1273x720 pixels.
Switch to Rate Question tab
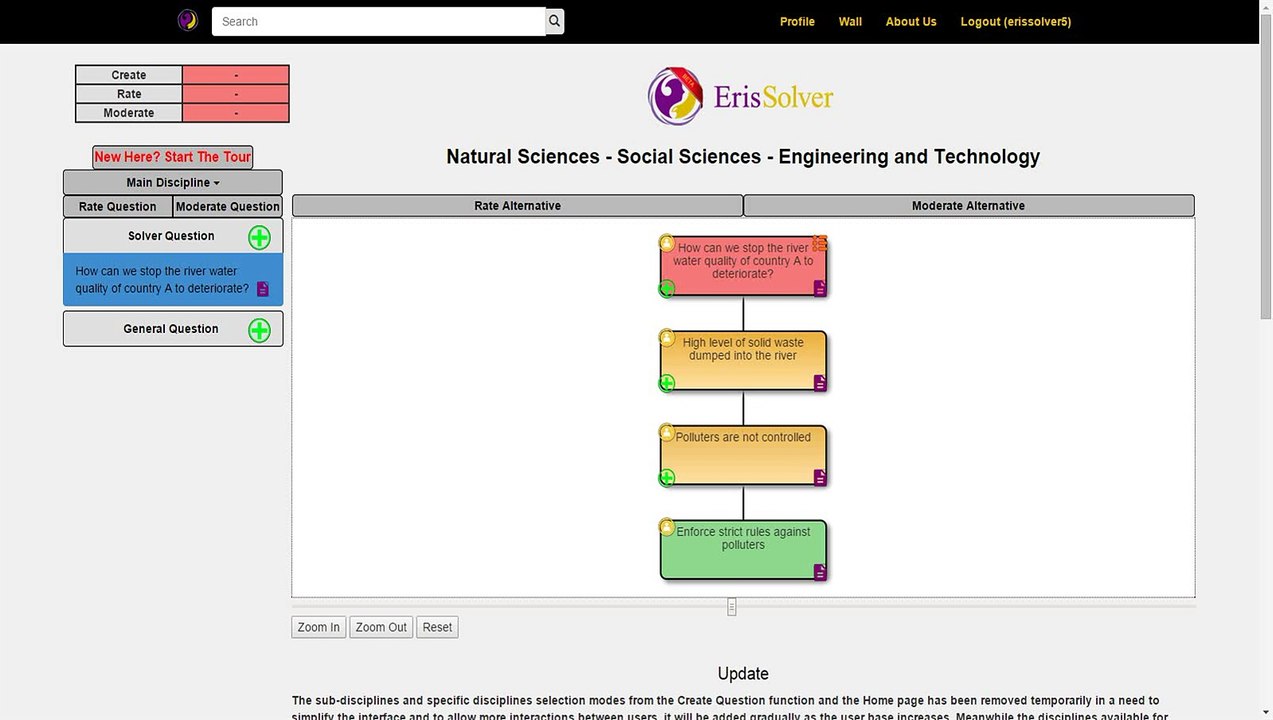118,207
